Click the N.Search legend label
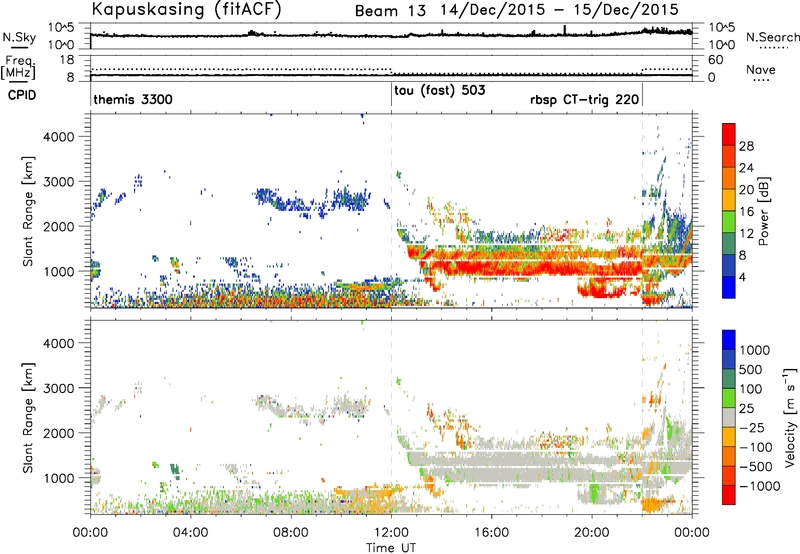The width and height of the screenshot is (800, 554). (772, 37)
